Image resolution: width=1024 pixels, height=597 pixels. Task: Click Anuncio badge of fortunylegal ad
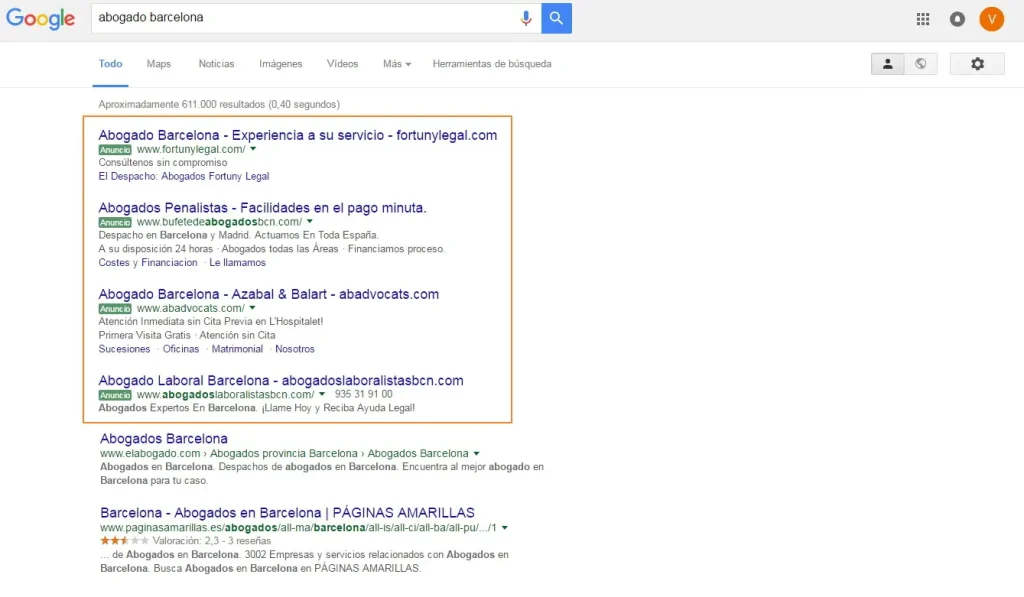[115, 150]
